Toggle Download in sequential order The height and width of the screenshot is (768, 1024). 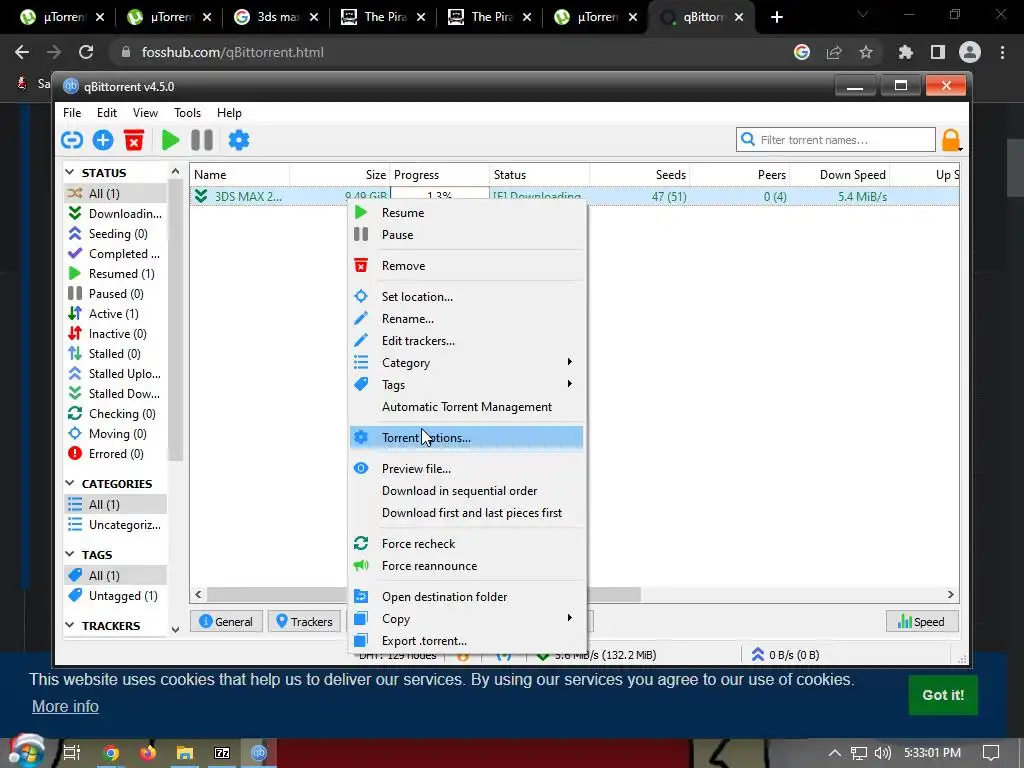pos(466,490)
